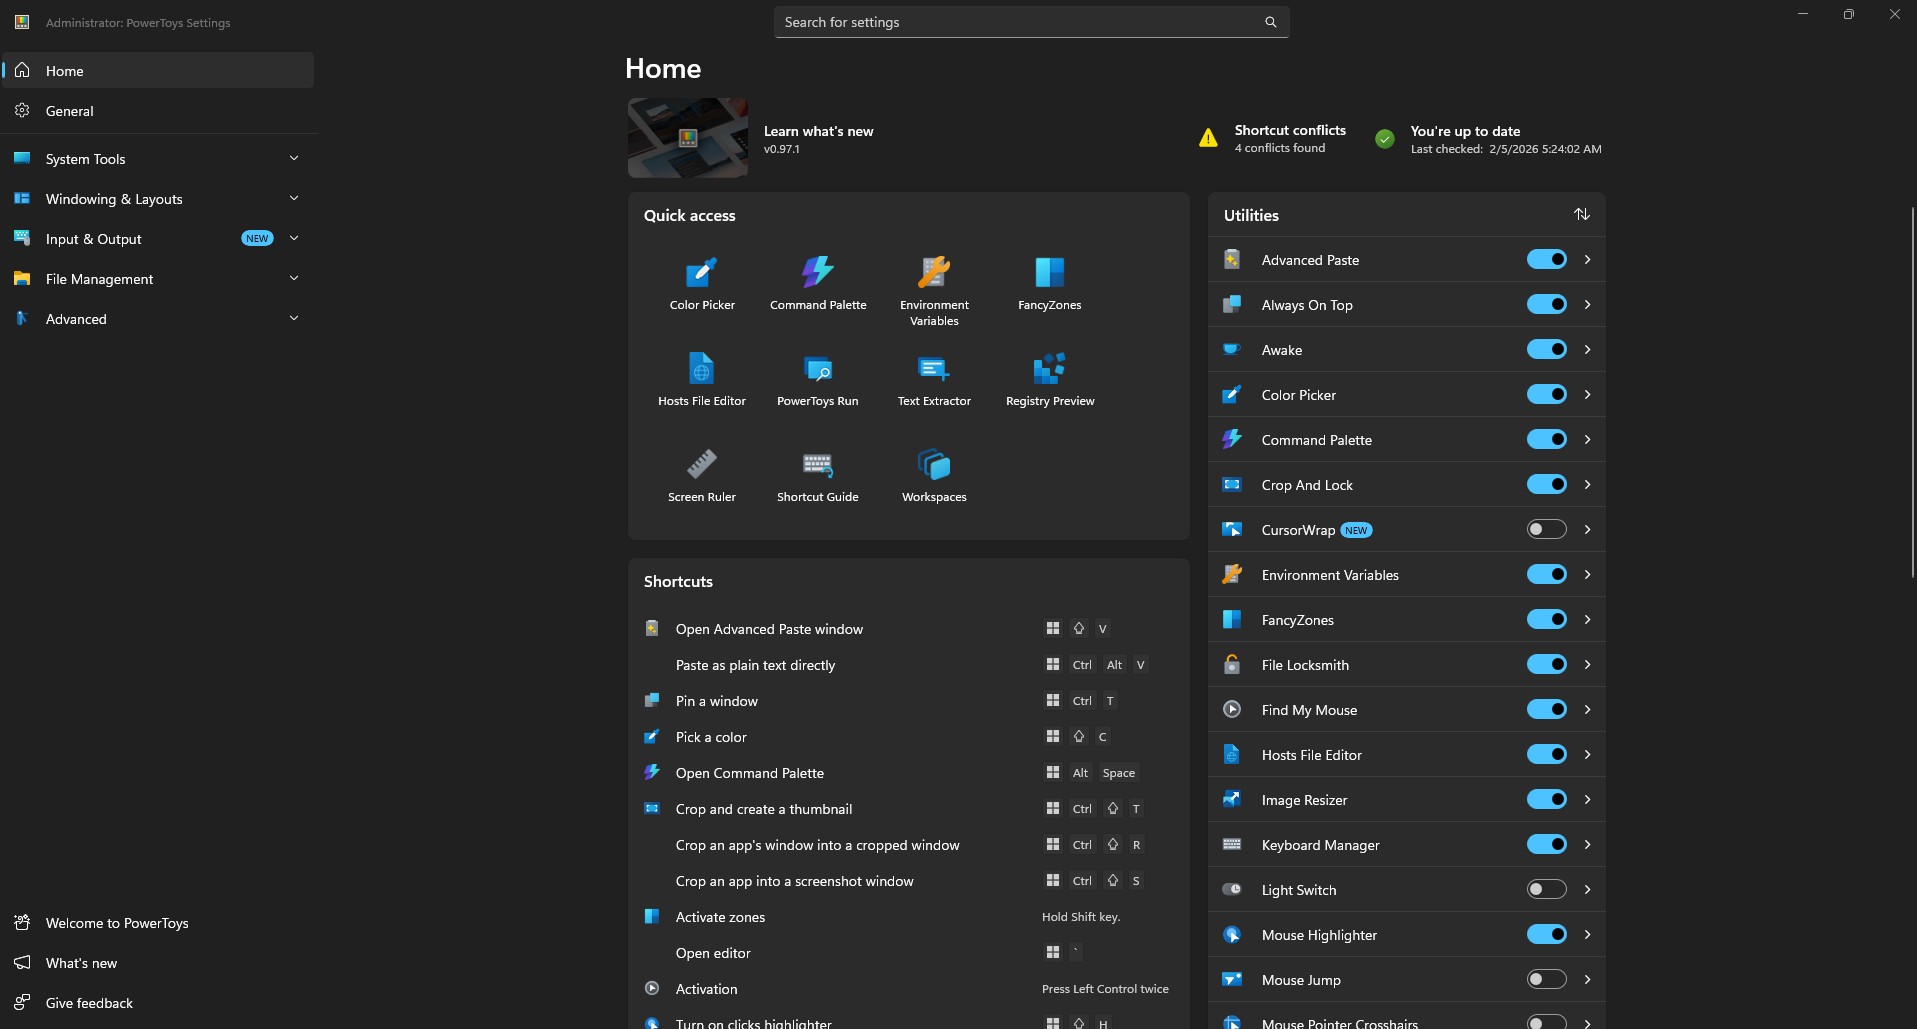Open the Hosts File Editor

coord(701,378)
